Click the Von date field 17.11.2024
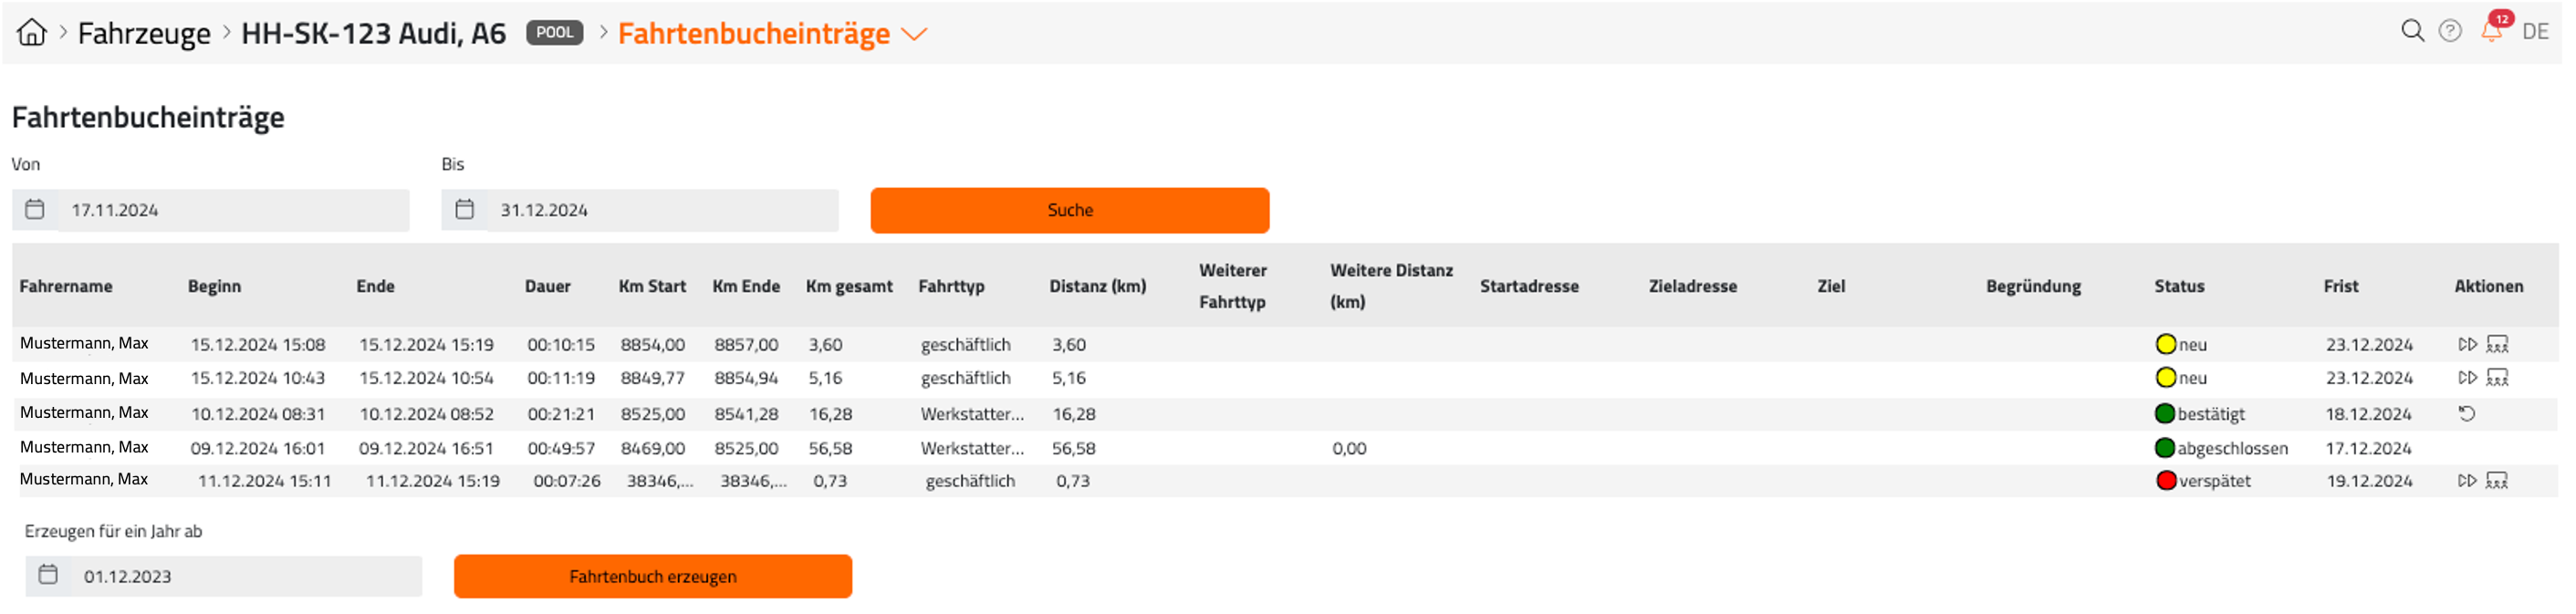This screenshot has width=2576, height=614. tap(233, 210)
